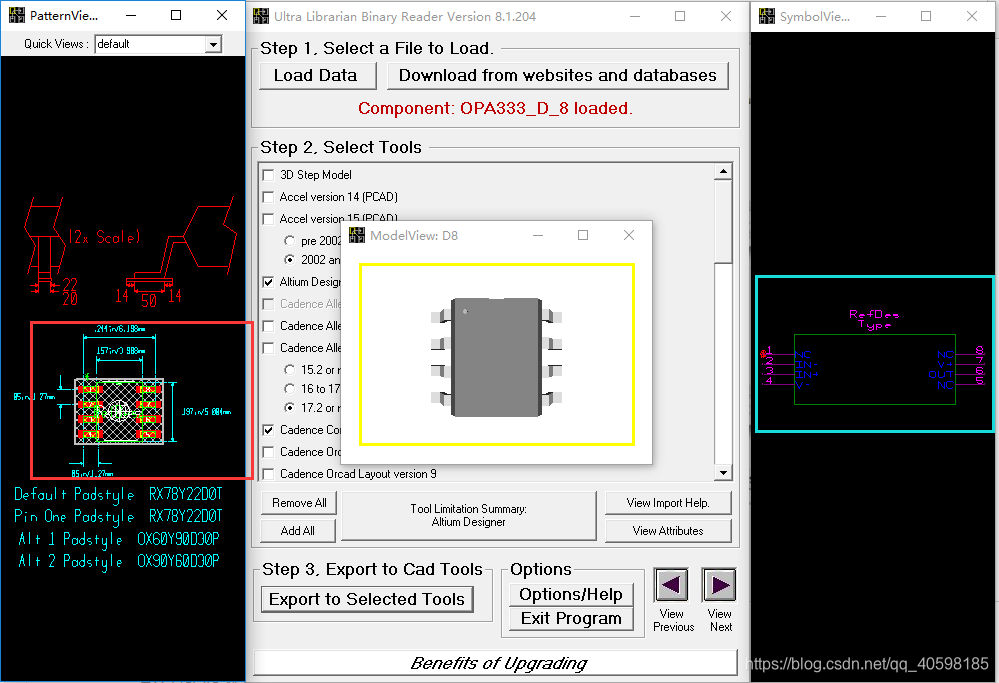The height and width of the screenshot is (683, 999).
Task: Enable the 3D Step Model checkbox
Action: [268, 175]
